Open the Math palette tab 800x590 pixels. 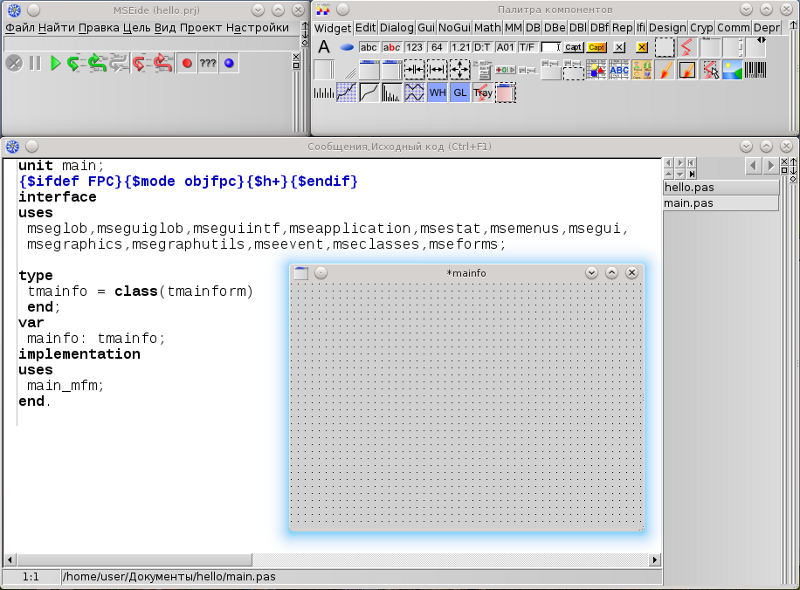(x=487, y=28)
